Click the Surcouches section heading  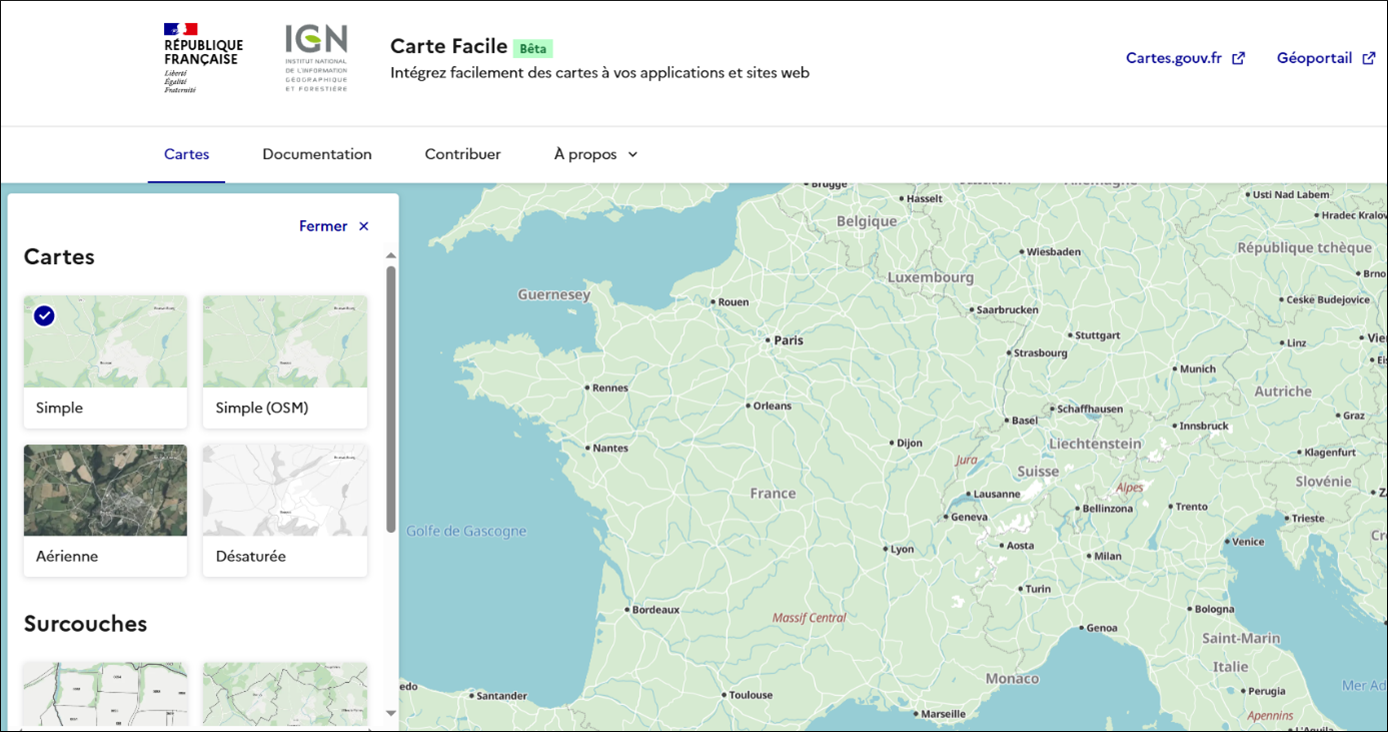(85, 624)
